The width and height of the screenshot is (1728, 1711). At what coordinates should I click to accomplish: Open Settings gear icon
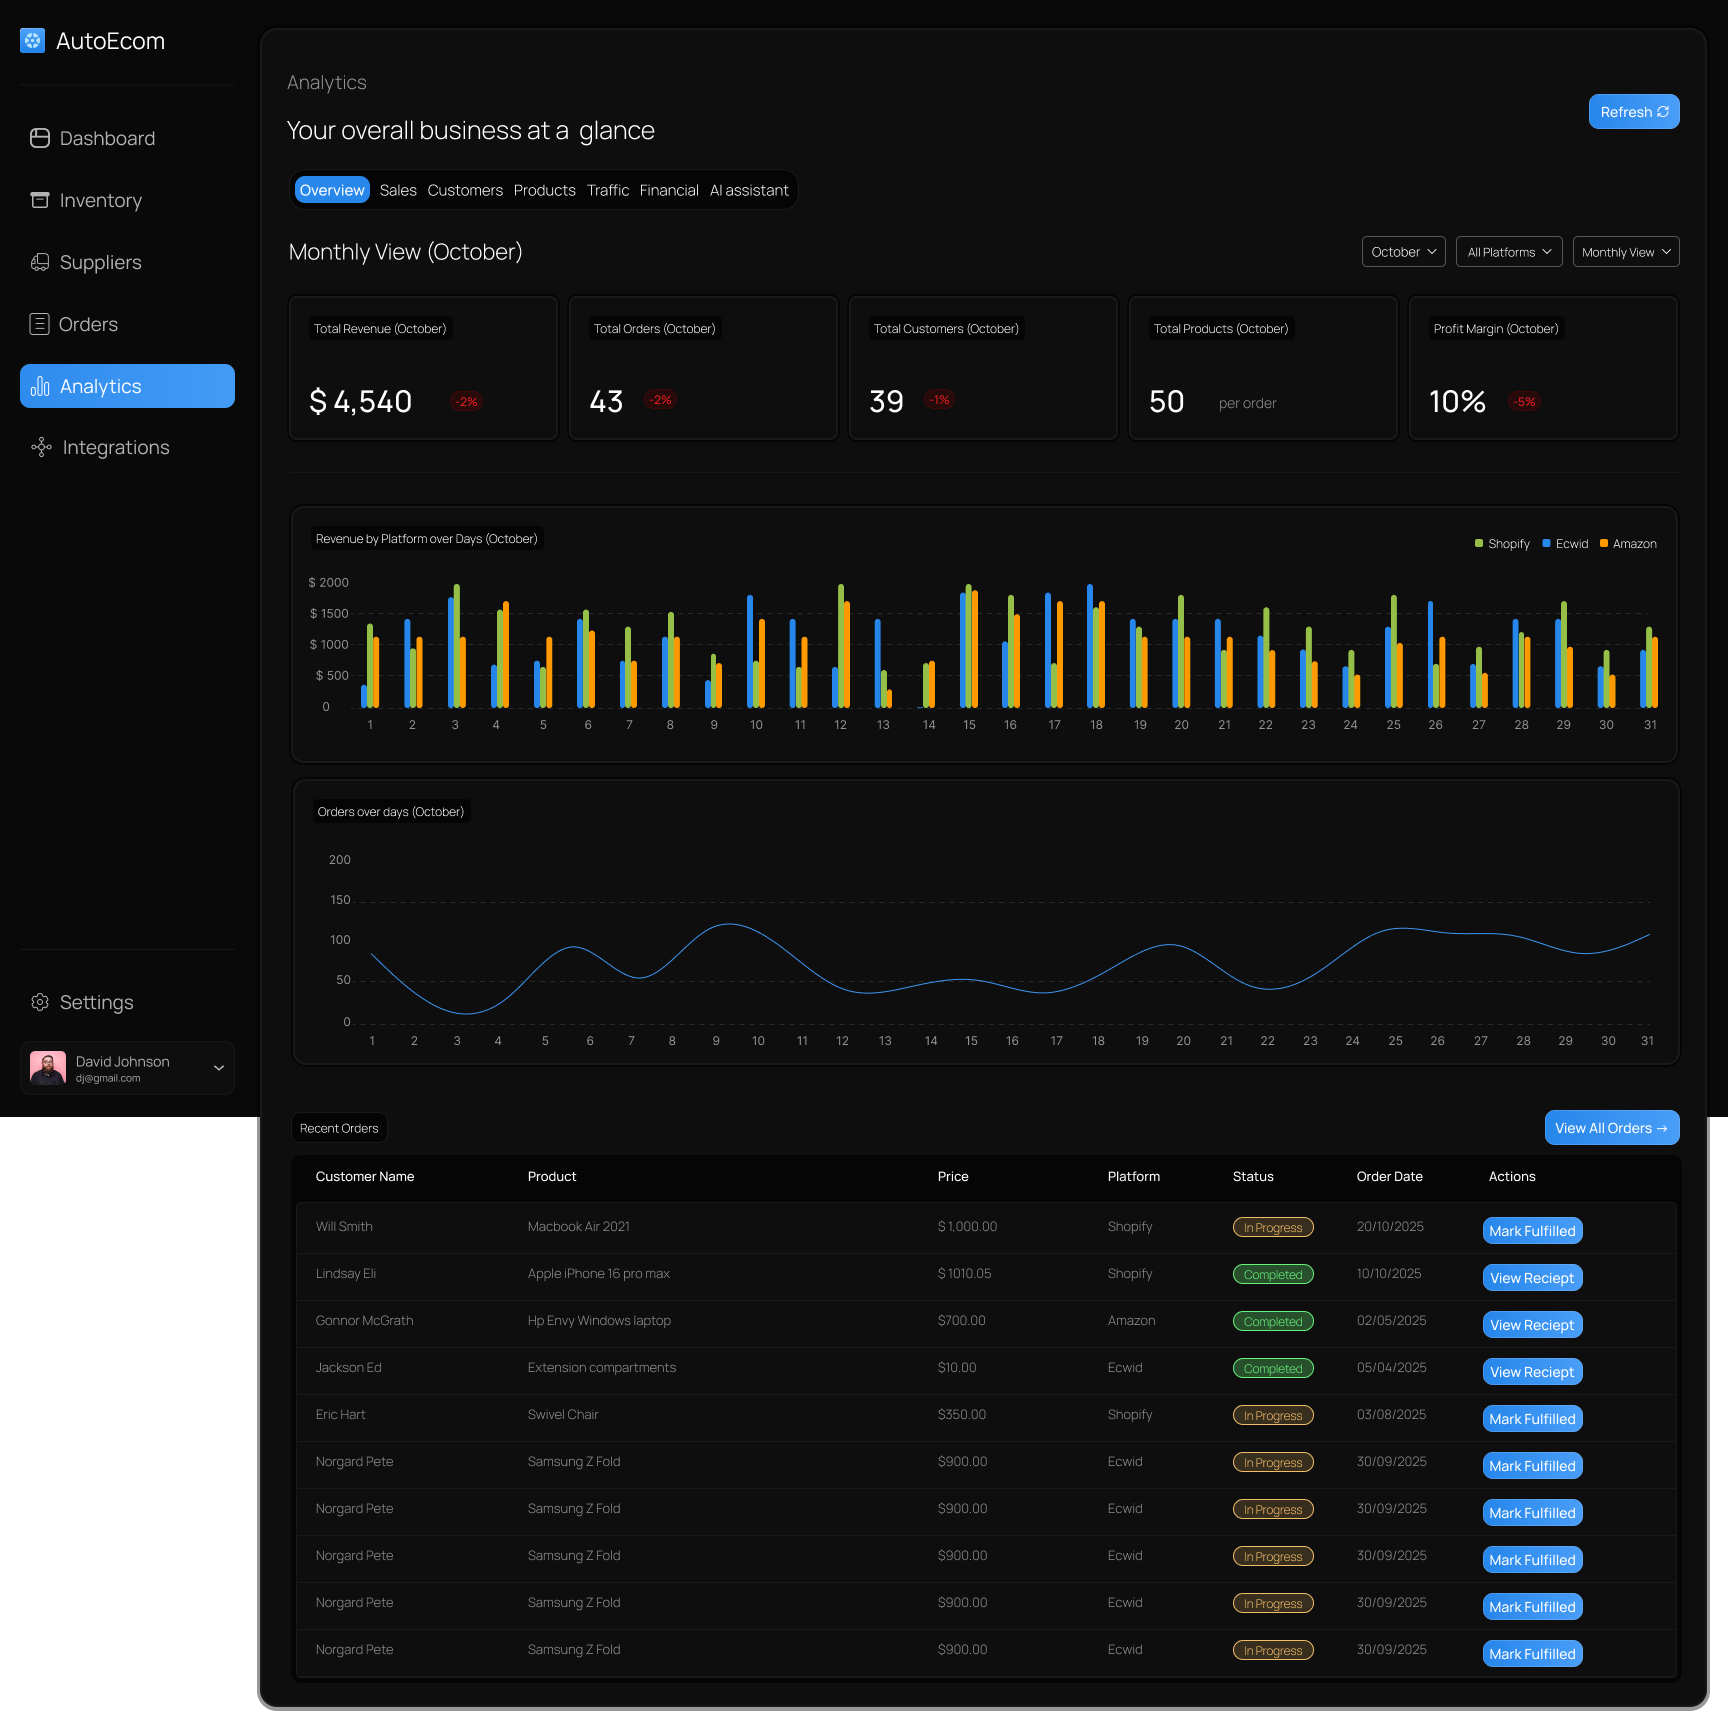click(40, 1002)
